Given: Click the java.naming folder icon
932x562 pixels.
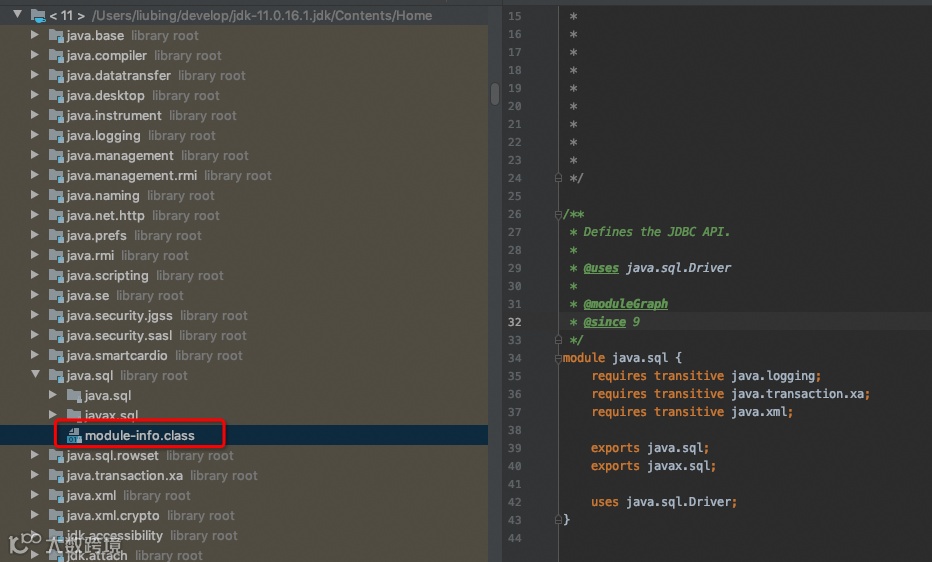Looking at the screenshot, I should (56, 195).
